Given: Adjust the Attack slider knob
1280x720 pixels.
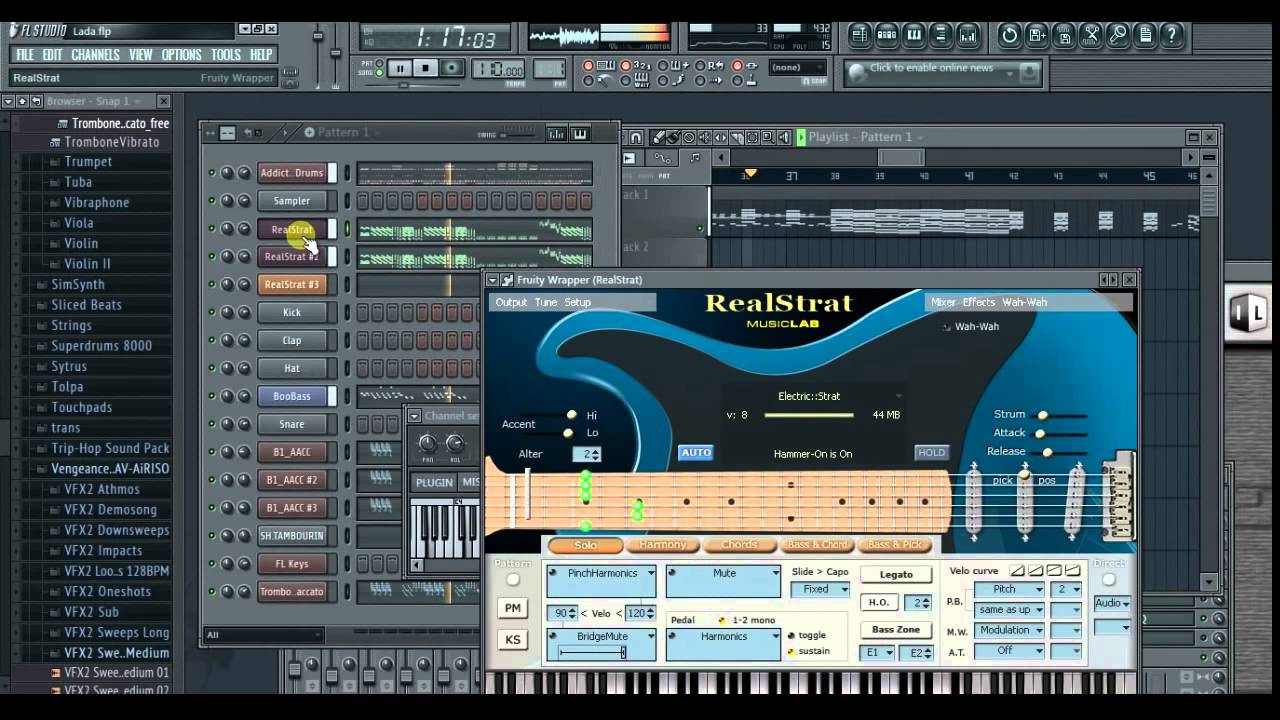Looking at the screenshot, I should point(1040,433).
